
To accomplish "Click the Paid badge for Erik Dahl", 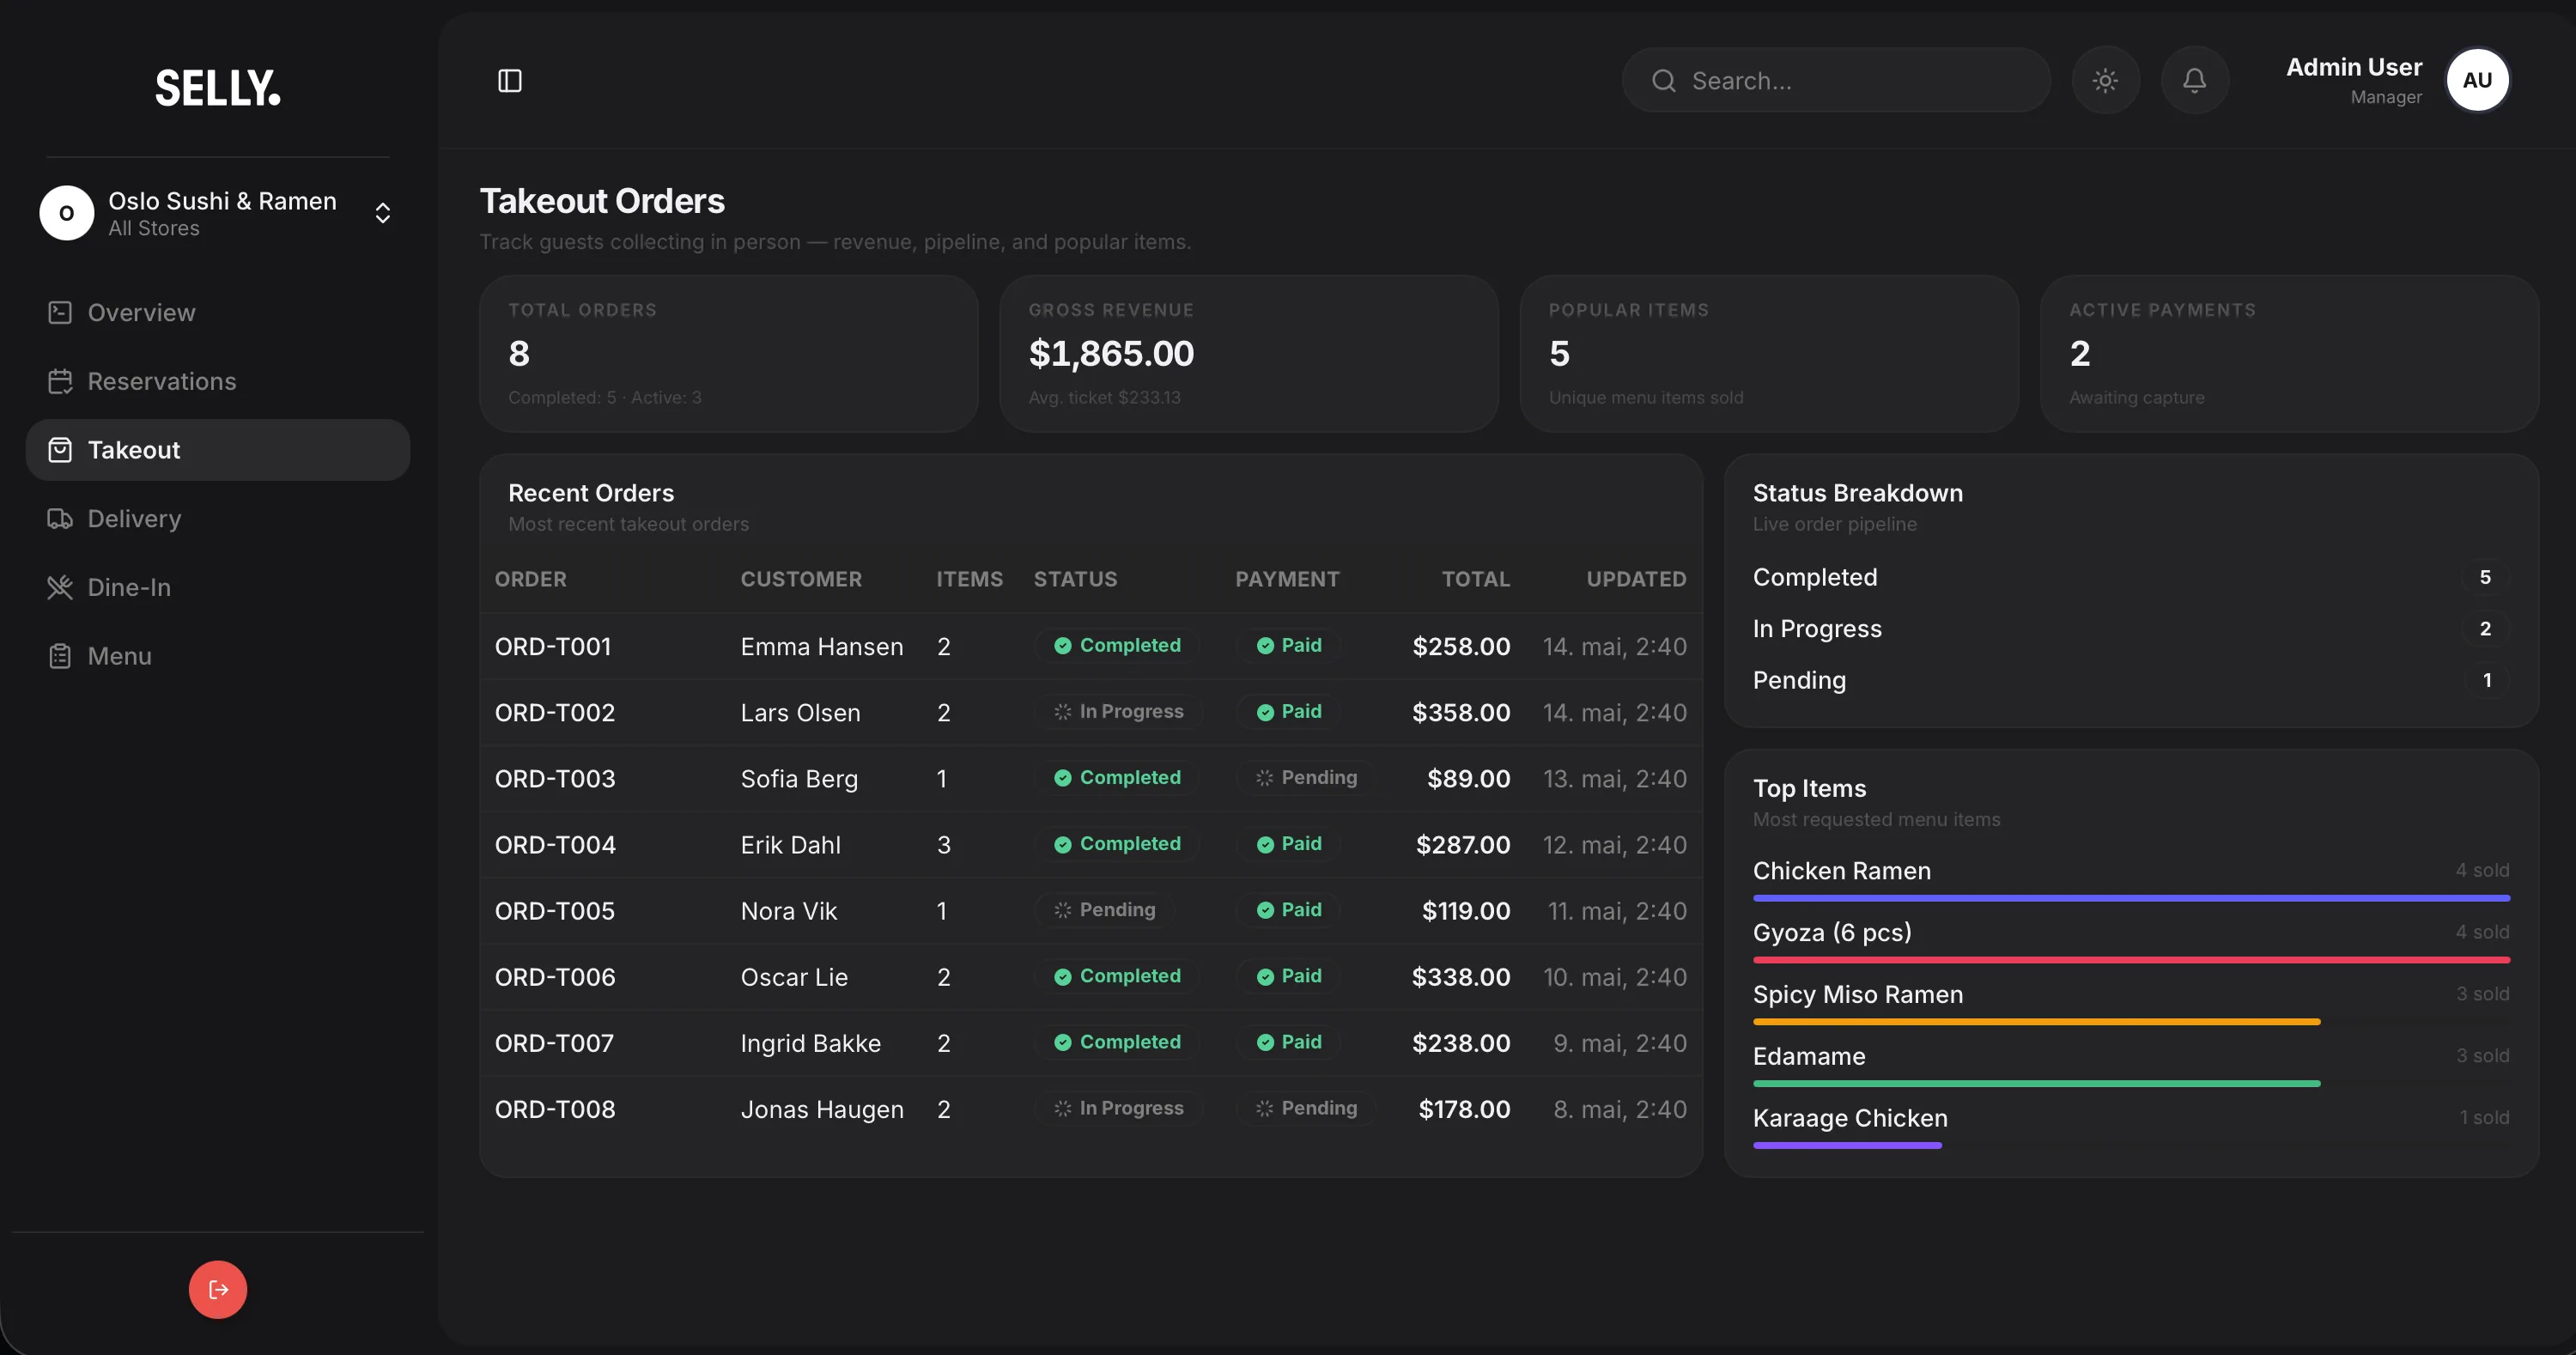I will pyautogui.click(x=1289, y=844).
